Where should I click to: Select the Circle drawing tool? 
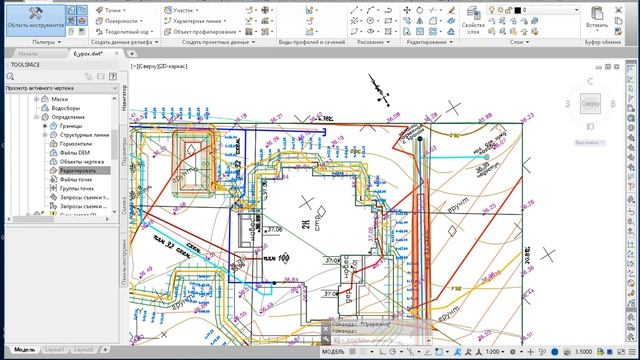coord(370,20)
